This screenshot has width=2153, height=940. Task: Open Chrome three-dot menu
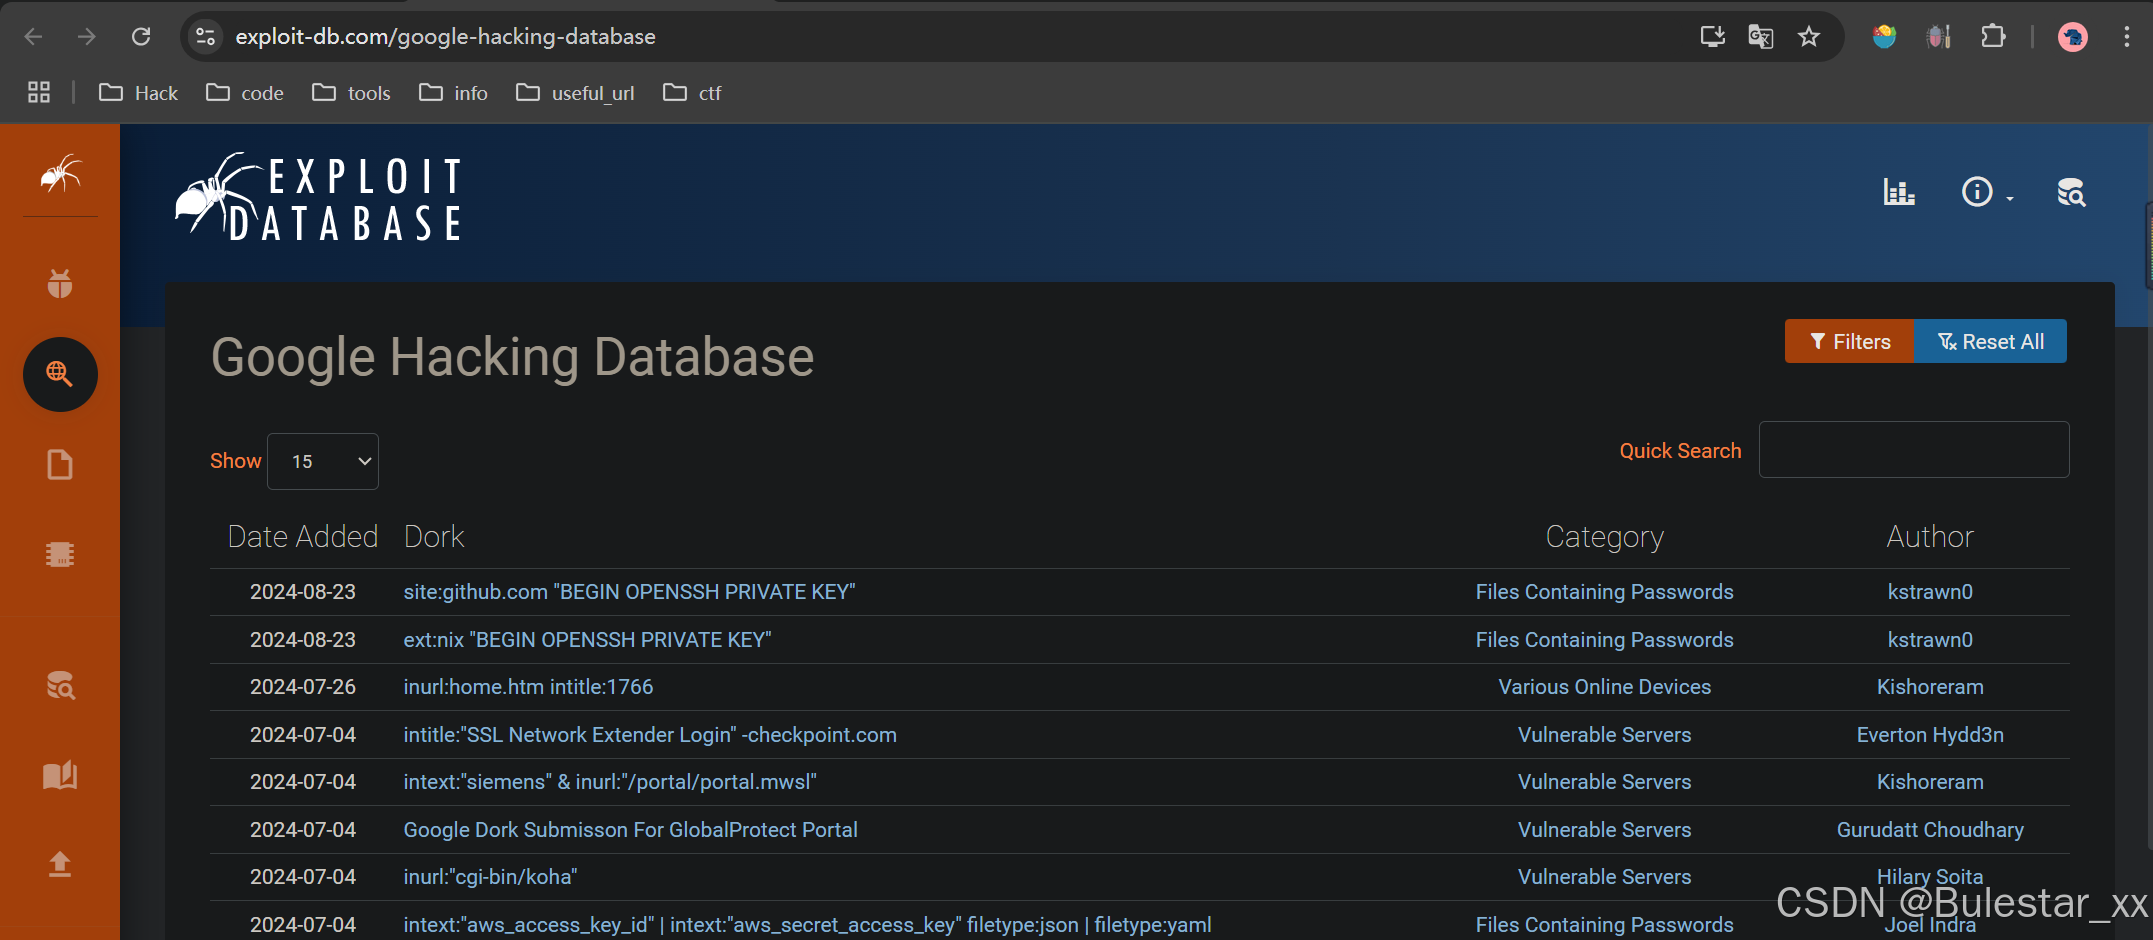(2126, 37)
